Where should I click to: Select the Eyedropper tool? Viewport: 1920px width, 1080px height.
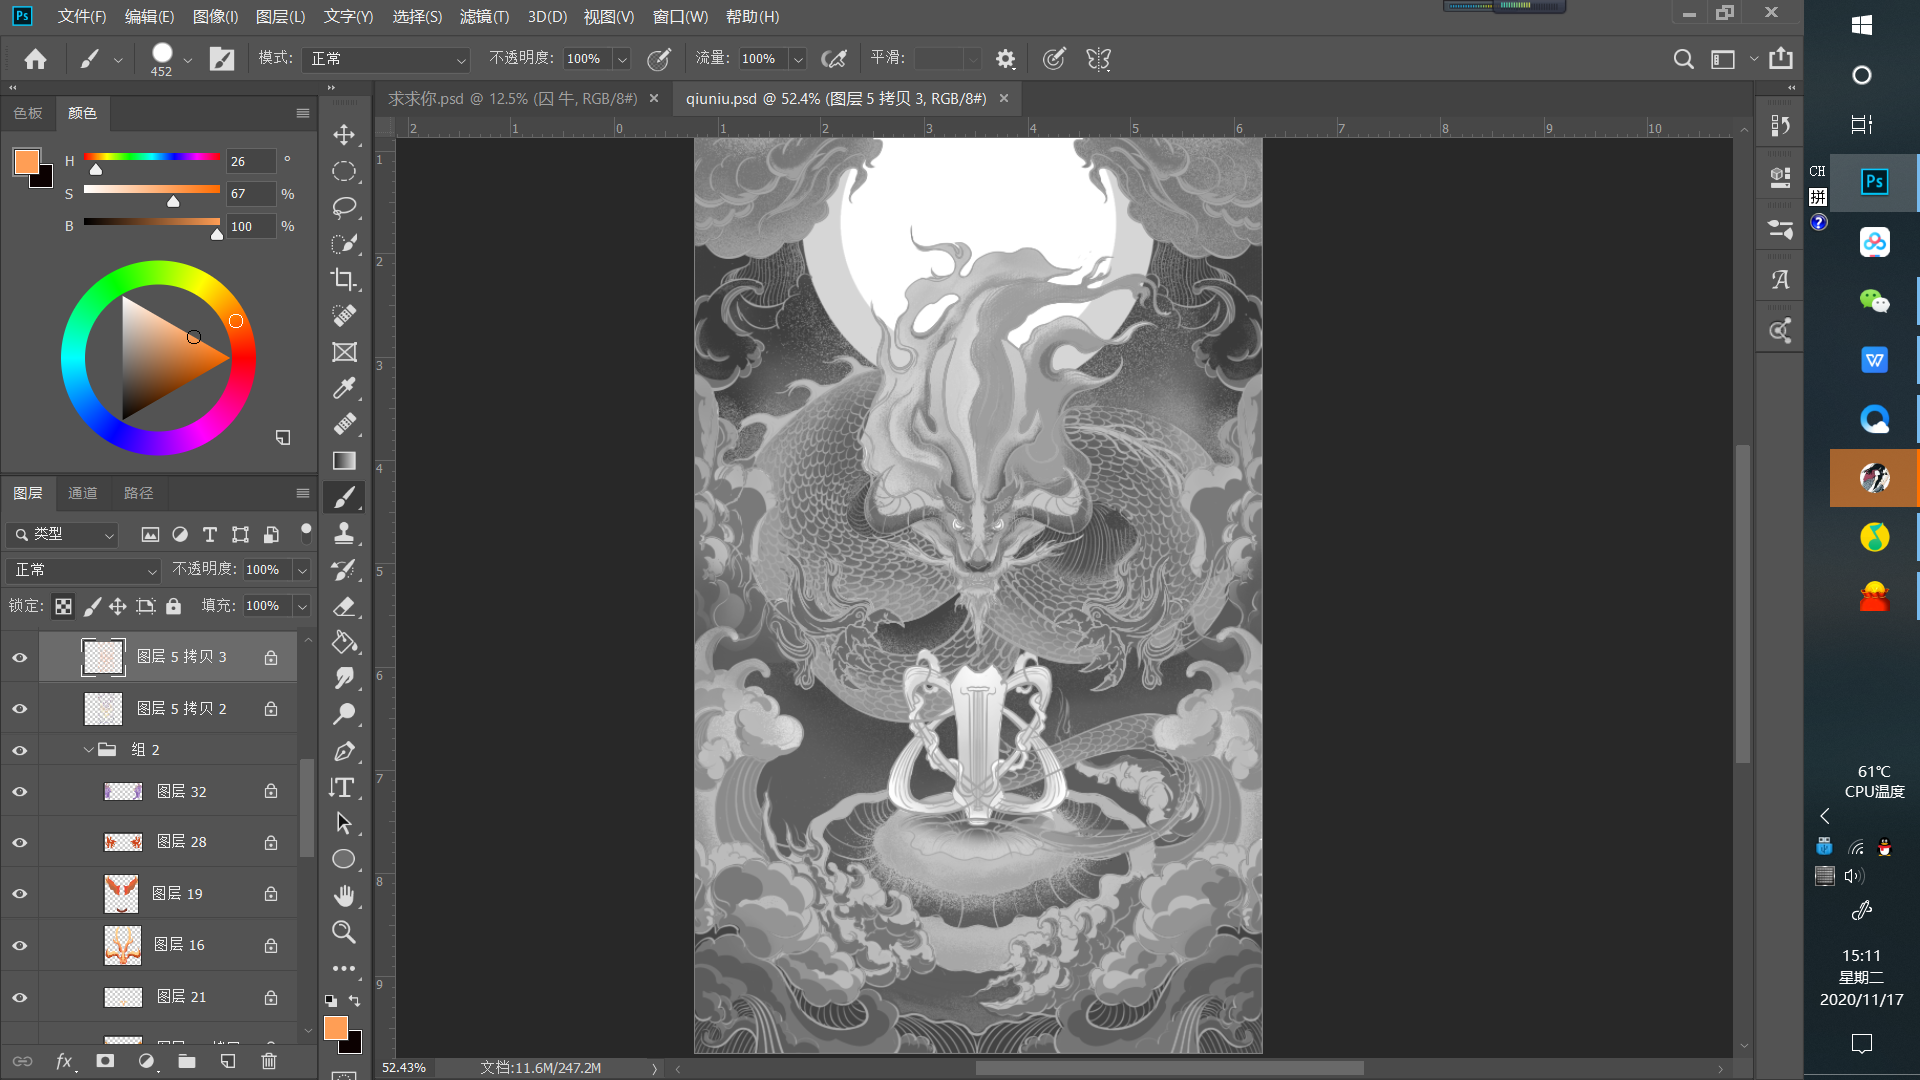tap(344, 388)
